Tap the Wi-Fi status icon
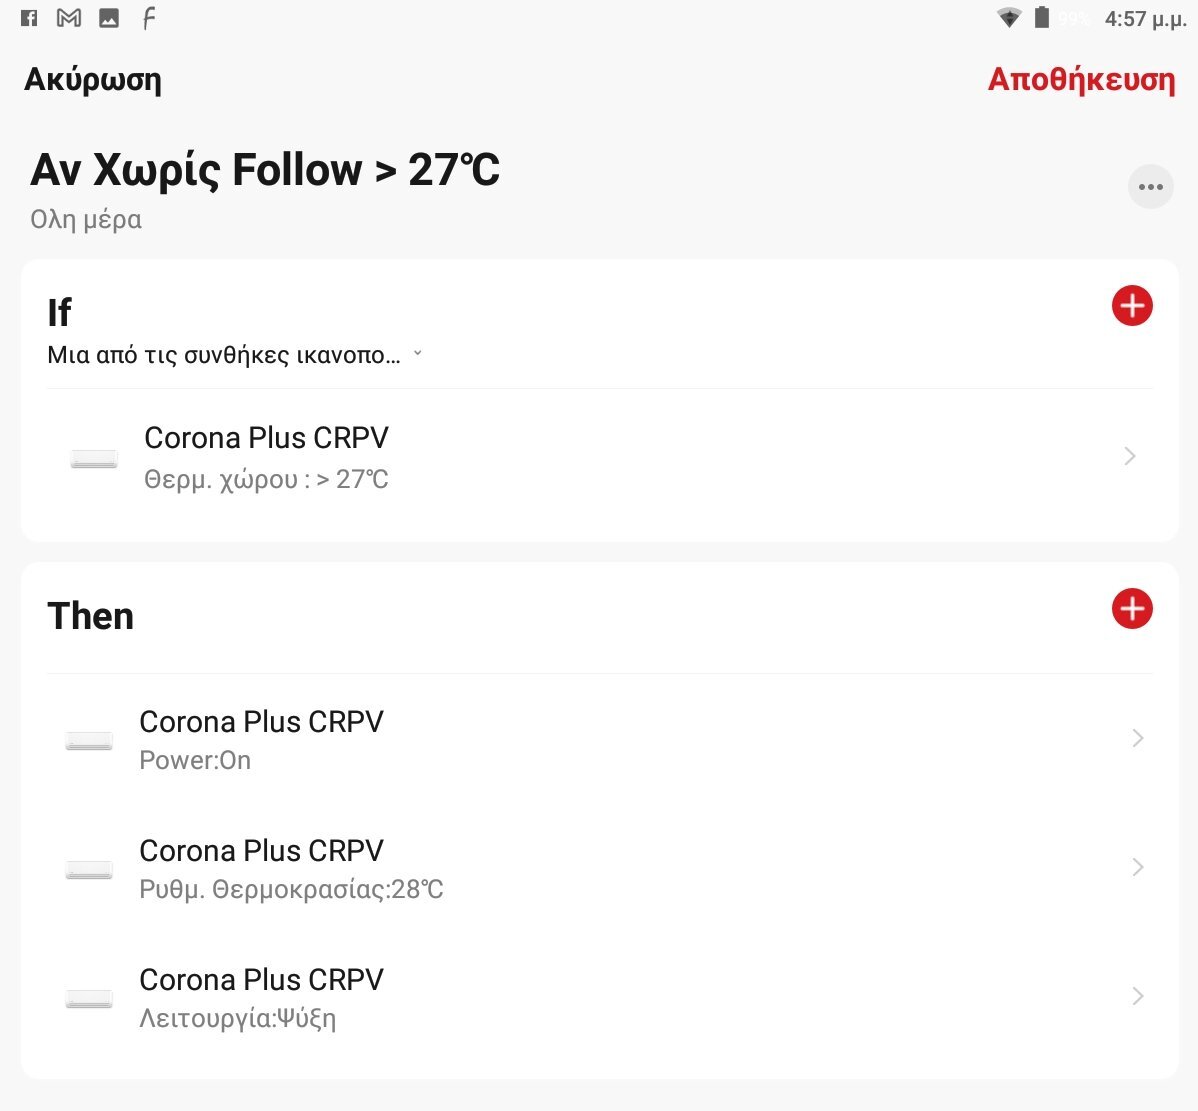The width and height of the screenshot is (1198, 1111). [1009, 18]
